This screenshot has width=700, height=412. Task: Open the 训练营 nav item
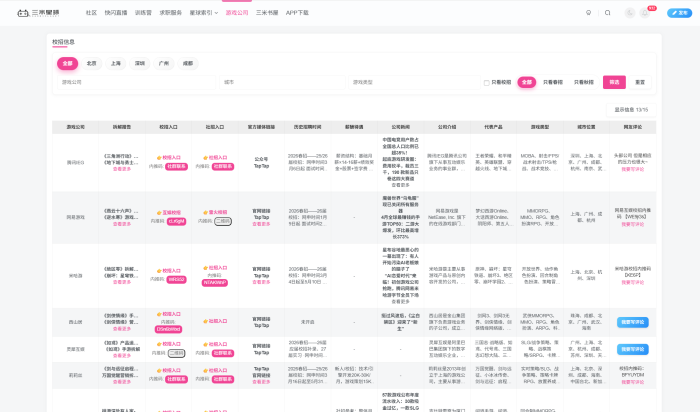click(143, 13)
